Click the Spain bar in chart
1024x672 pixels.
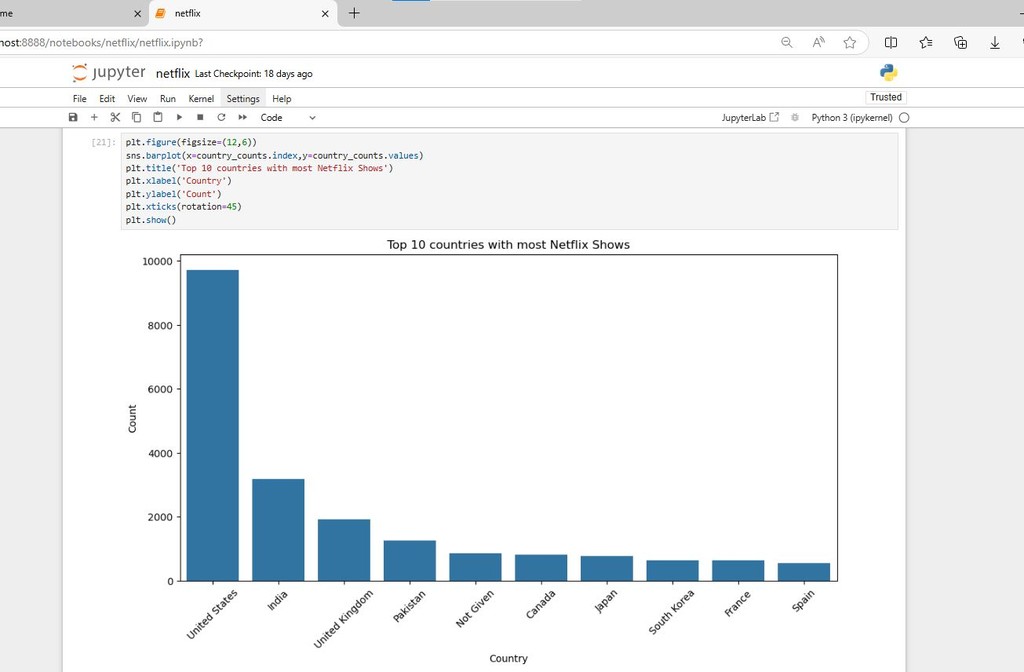[x=804, y=571]
